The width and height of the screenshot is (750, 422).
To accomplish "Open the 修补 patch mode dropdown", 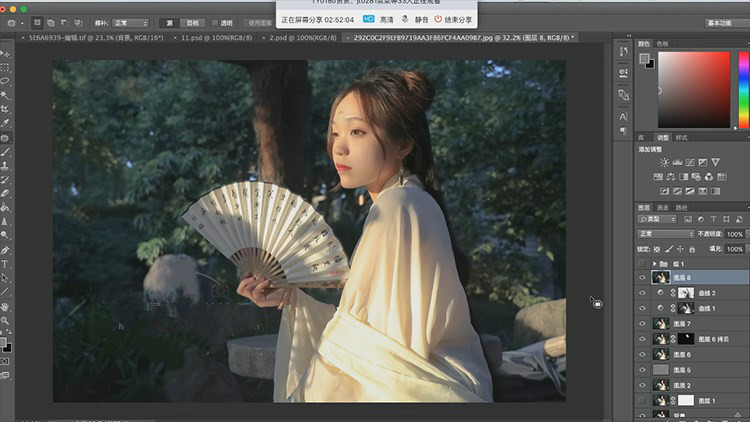I will tap(131, 23).
